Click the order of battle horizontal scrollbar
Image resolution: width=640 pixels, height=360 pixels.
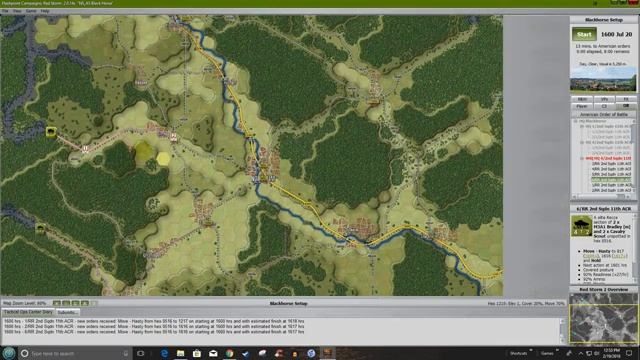click(x=602, y=196)
